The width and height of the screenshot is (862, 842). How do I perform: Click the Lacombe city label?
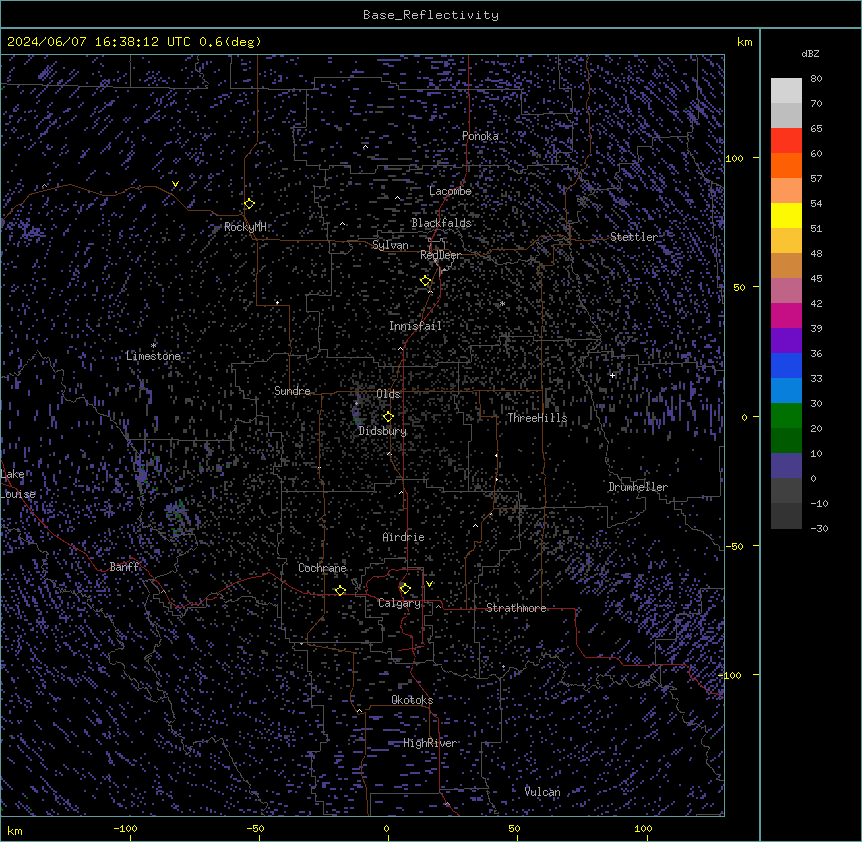450,191
